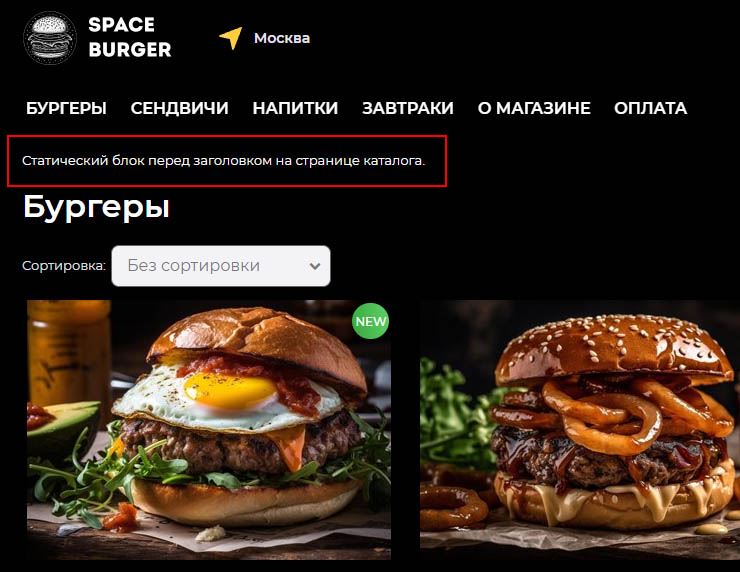Open the ОПЛАТА page
This screenshot has width=740, height=572.
pos(650,108)
